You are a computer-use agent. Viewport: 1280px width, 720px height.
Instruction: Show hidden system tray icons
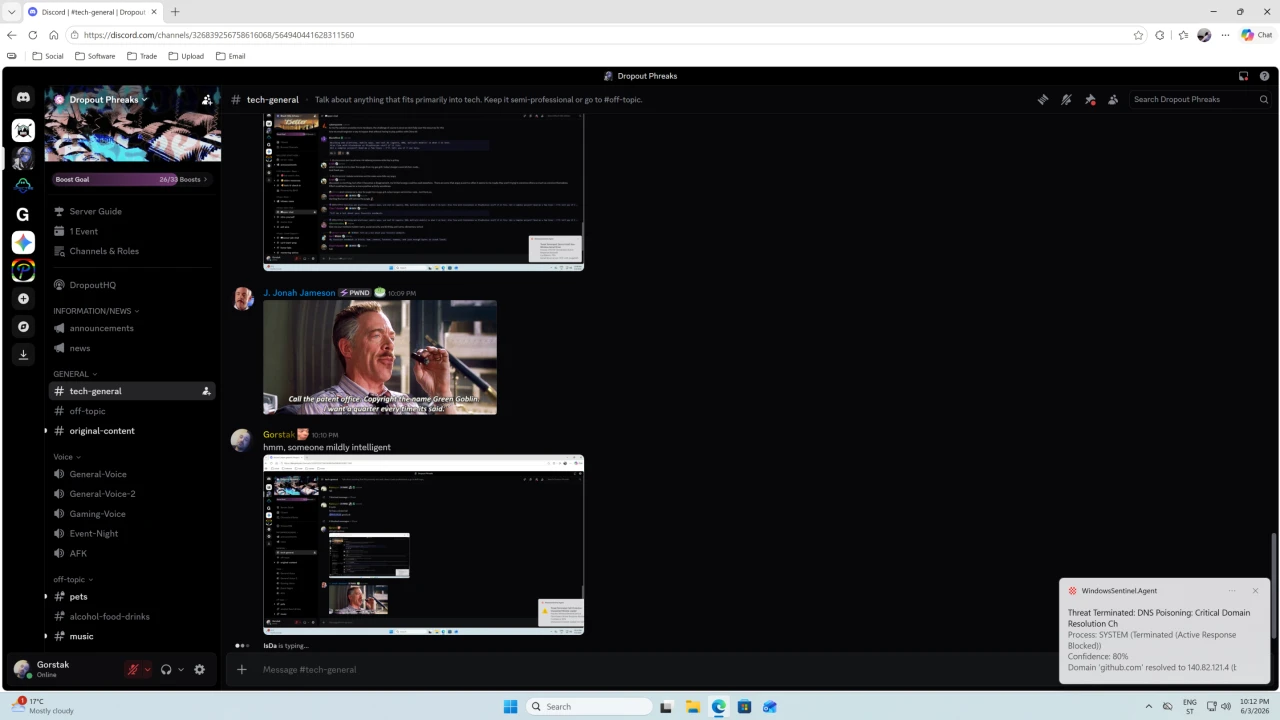point(1148,706)
